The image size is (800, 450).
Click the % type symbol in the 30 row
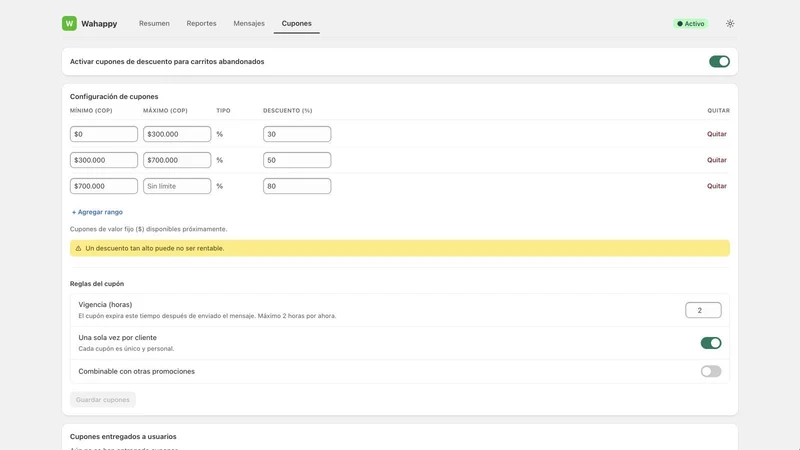[219, 134]
